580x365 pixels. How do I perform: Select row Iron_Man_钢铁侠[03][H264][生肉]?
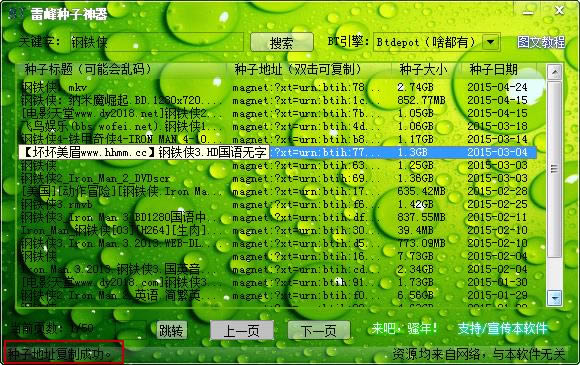point(276,230)
